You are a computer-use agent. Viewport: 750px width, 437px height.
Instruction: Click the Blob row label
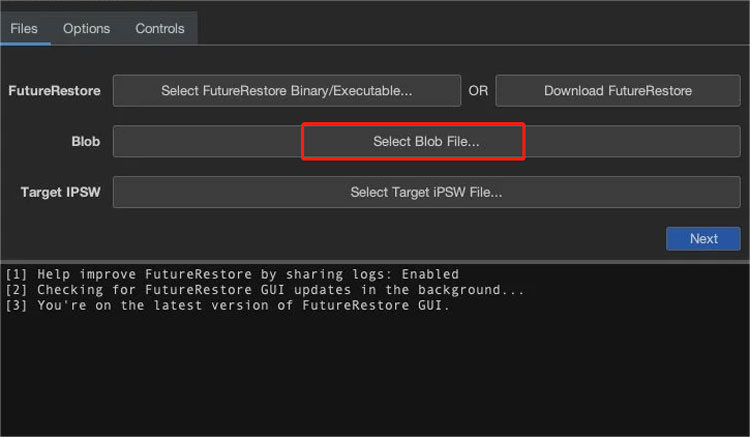coord(86,142)
